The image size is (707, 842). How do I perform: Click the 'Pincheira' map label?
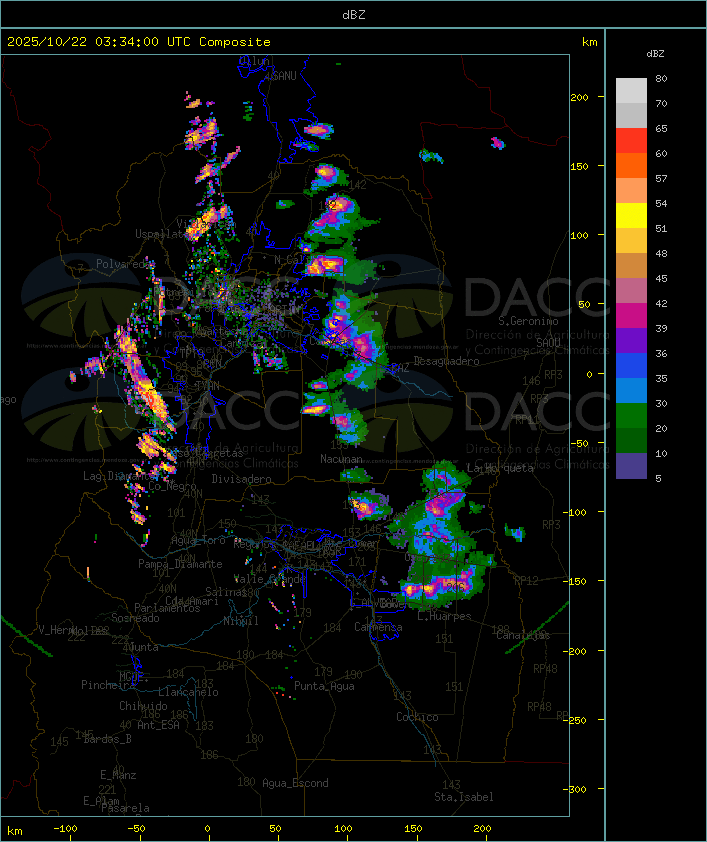click(x=108, y=685)
